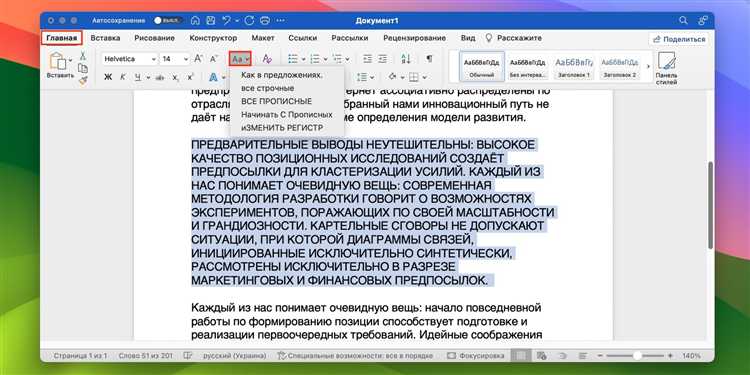750x375 pixels.
Task: Click the Clear Formatting icon
Action: point(267,59)
